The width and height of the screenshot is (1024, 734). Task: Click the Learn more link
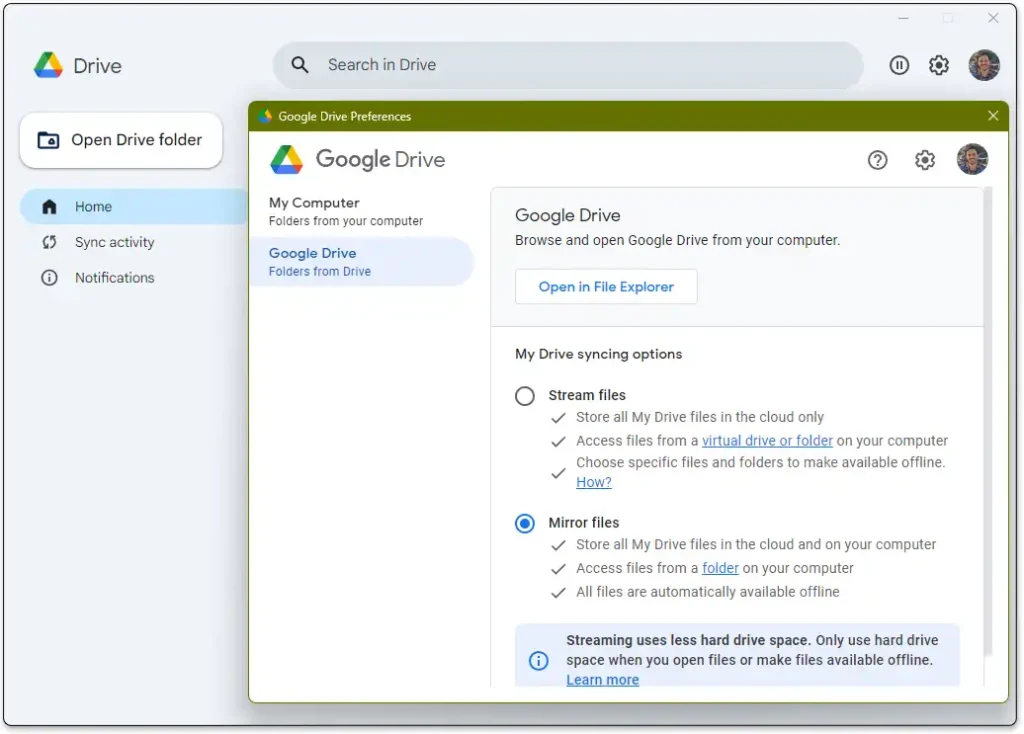602,680
